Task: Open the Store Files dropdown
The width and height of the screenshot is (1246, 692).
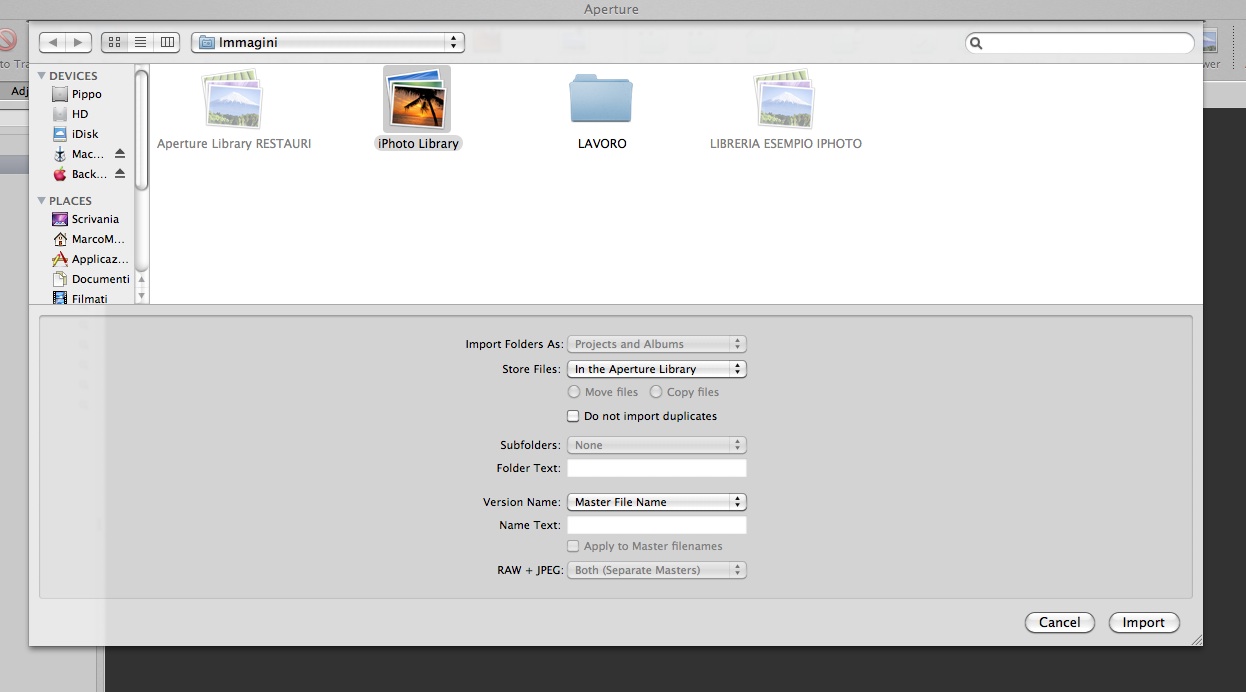Action: pos(657,369)
